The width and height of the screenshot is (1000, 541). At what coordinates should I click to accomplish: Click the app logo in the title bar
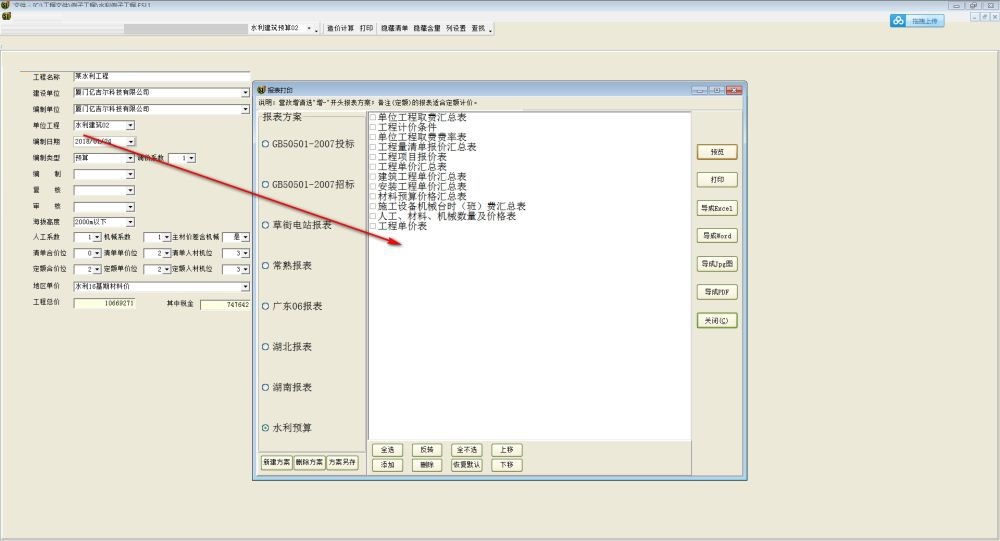6,5
